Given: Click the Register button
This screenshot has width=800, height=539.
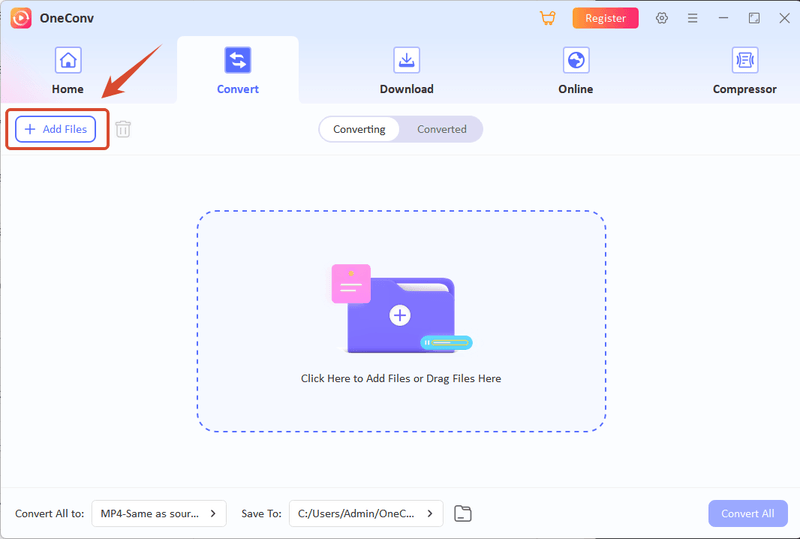Looking at the screenshot, I should point(605,18).
